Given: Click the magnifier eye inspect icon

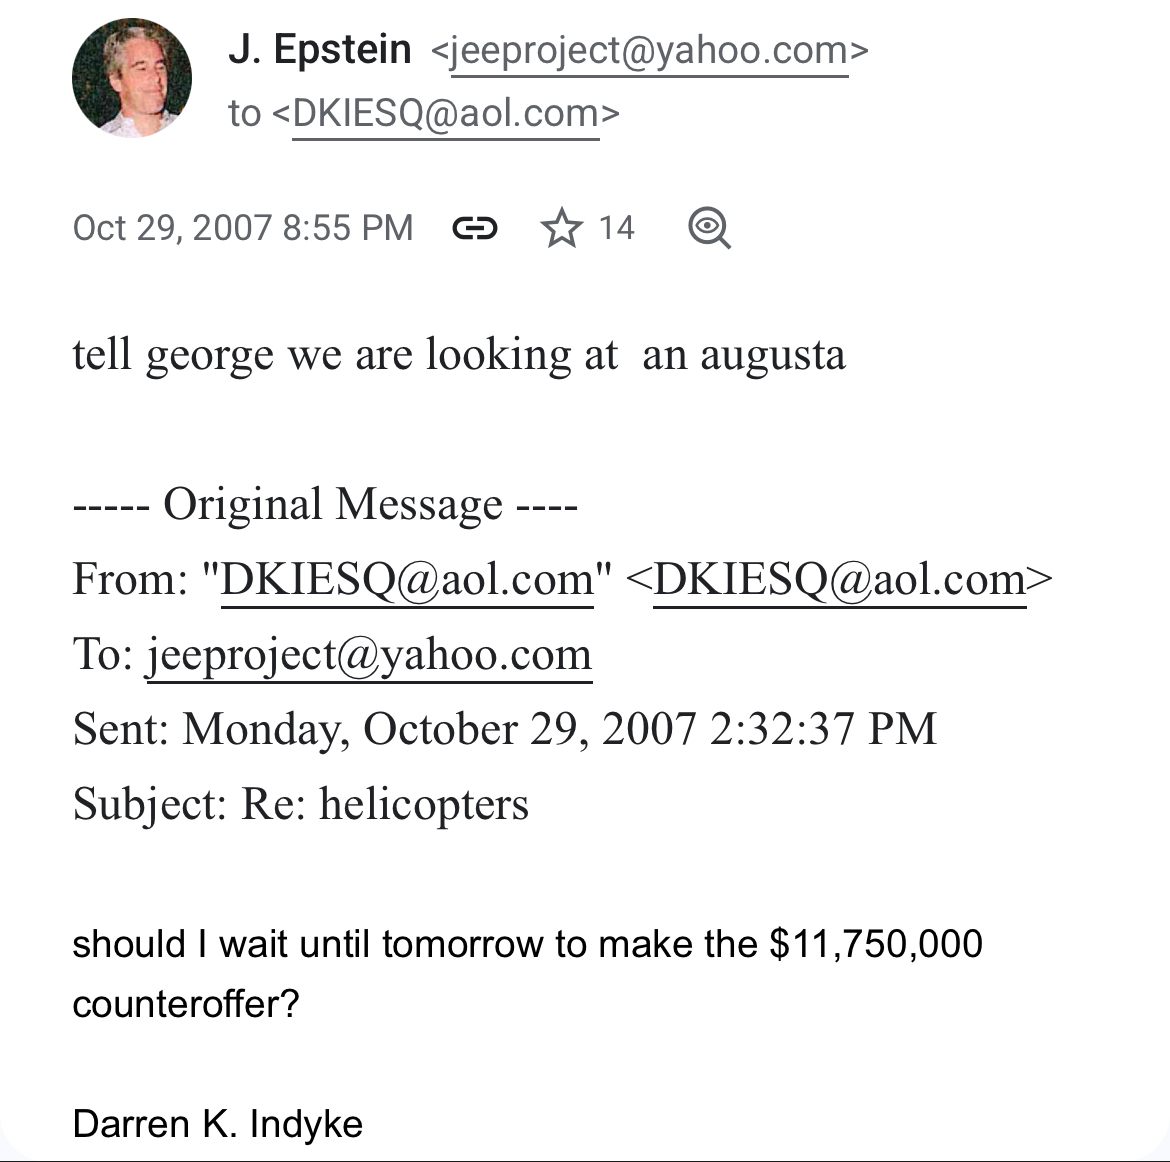Looking at the screenshot, I should pos(709,229).
